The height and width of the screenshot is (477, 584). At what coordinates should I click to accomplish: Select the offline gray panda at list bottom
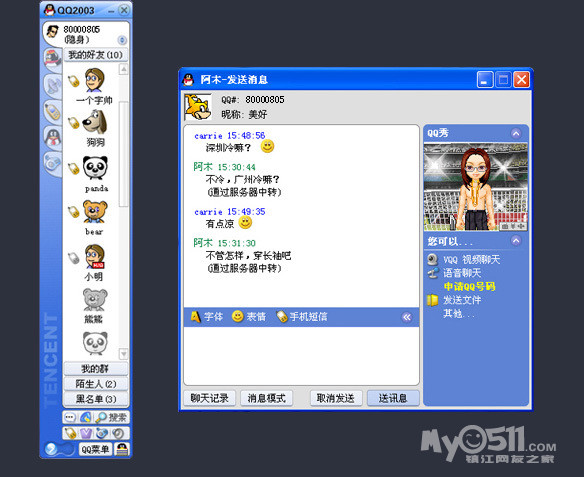95,343
